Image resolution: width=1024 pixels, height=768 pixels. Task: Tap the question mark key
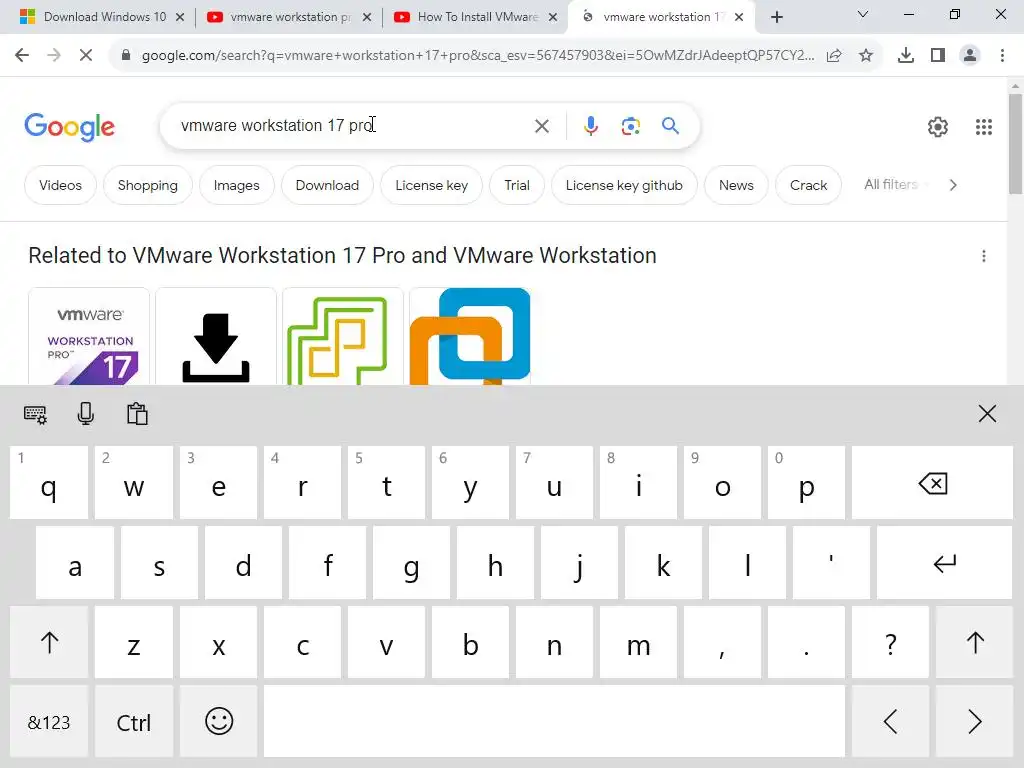[890, 643]
